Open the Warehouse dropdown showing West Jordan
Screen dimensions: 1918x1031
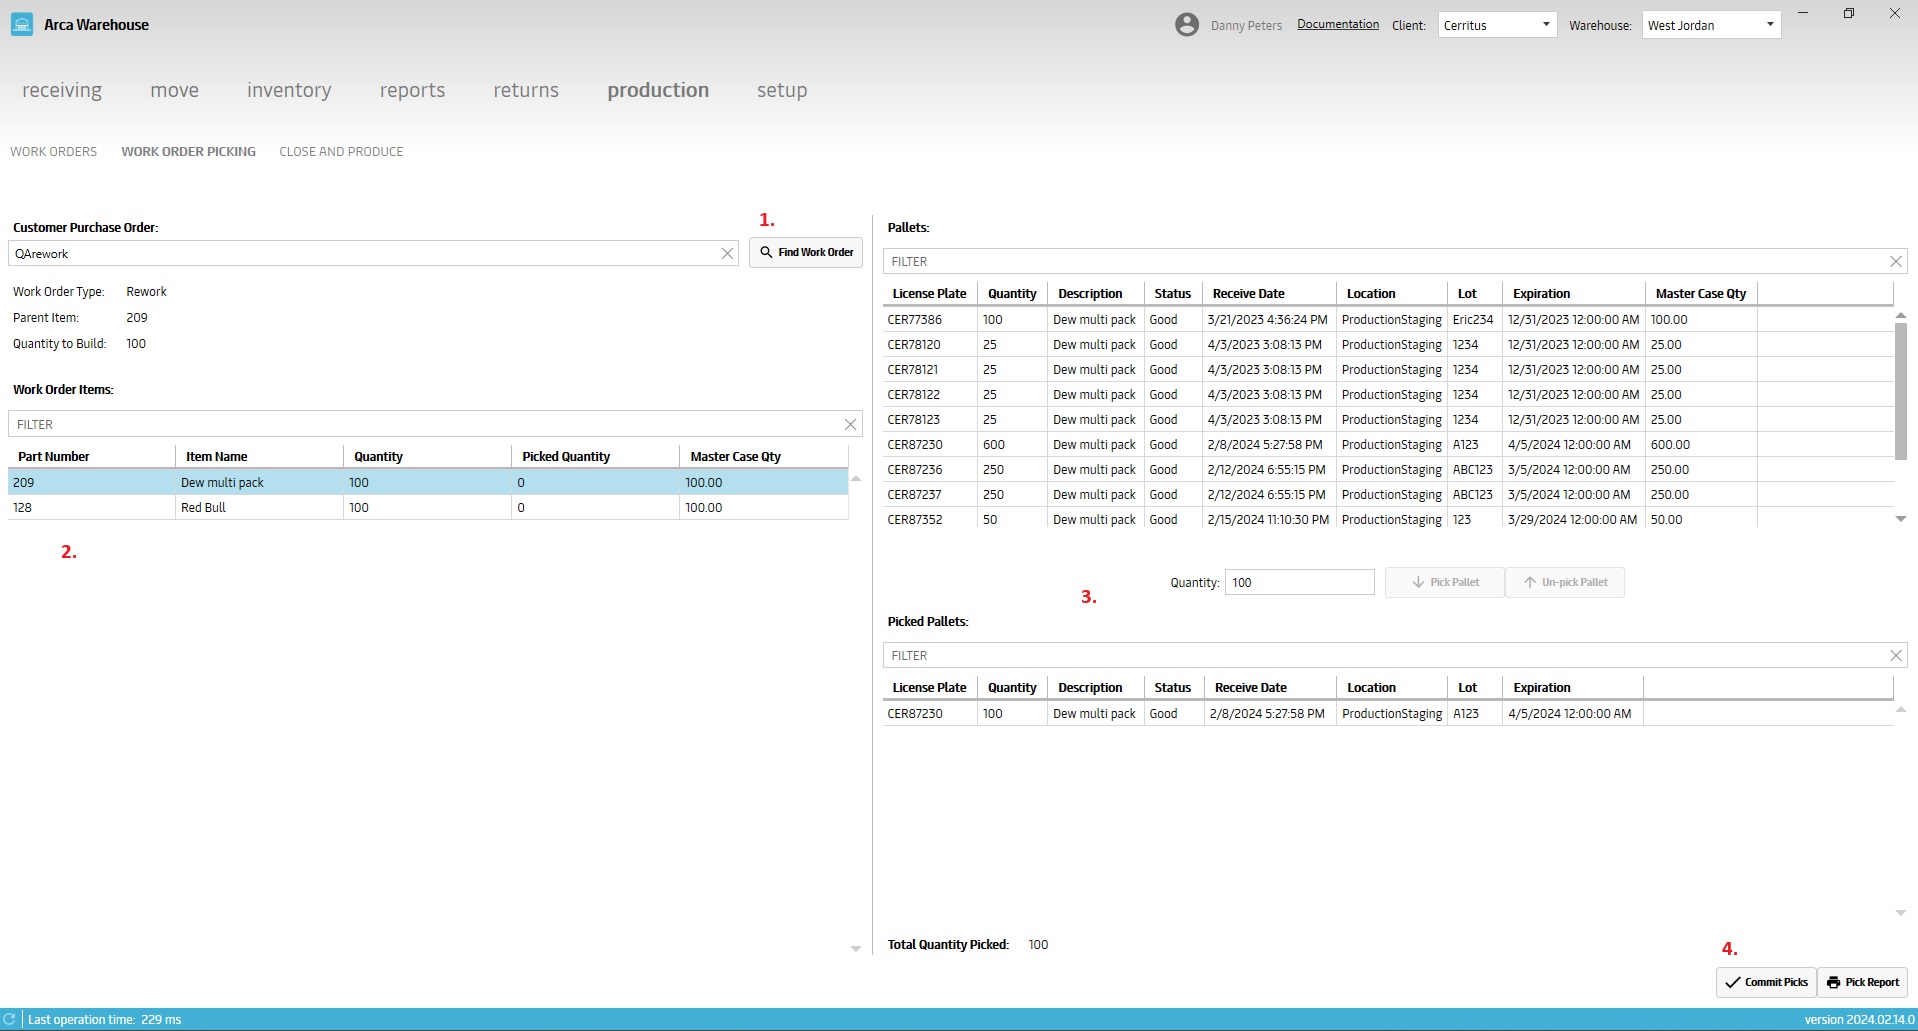click(x=1711, y=25)
